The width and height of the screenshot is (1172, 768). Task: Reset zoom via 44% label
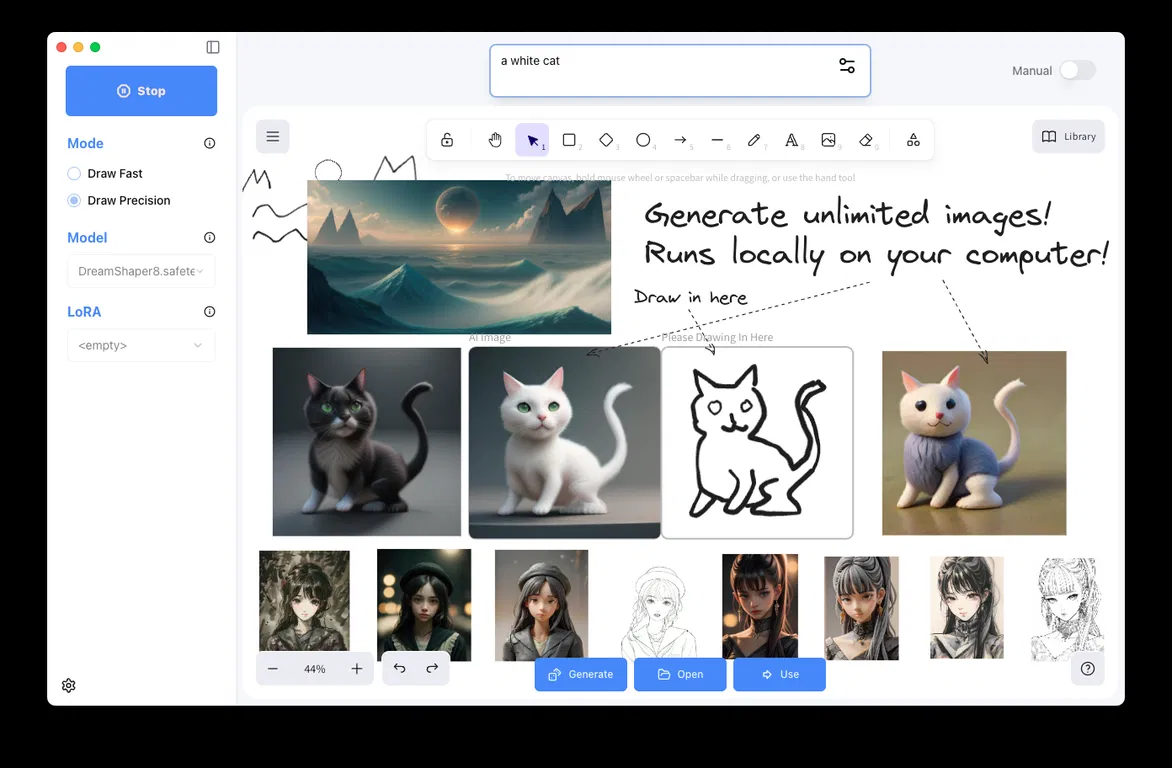pyautogui.click(x=315, y=669)
